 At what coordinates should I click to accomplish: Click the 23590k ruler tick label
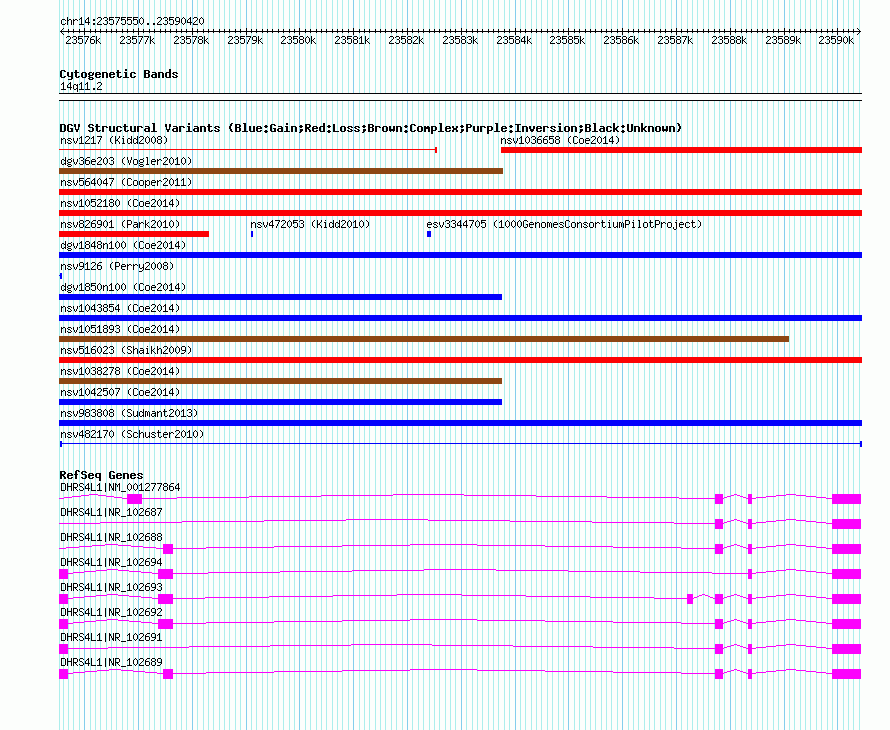click(836, 40)
